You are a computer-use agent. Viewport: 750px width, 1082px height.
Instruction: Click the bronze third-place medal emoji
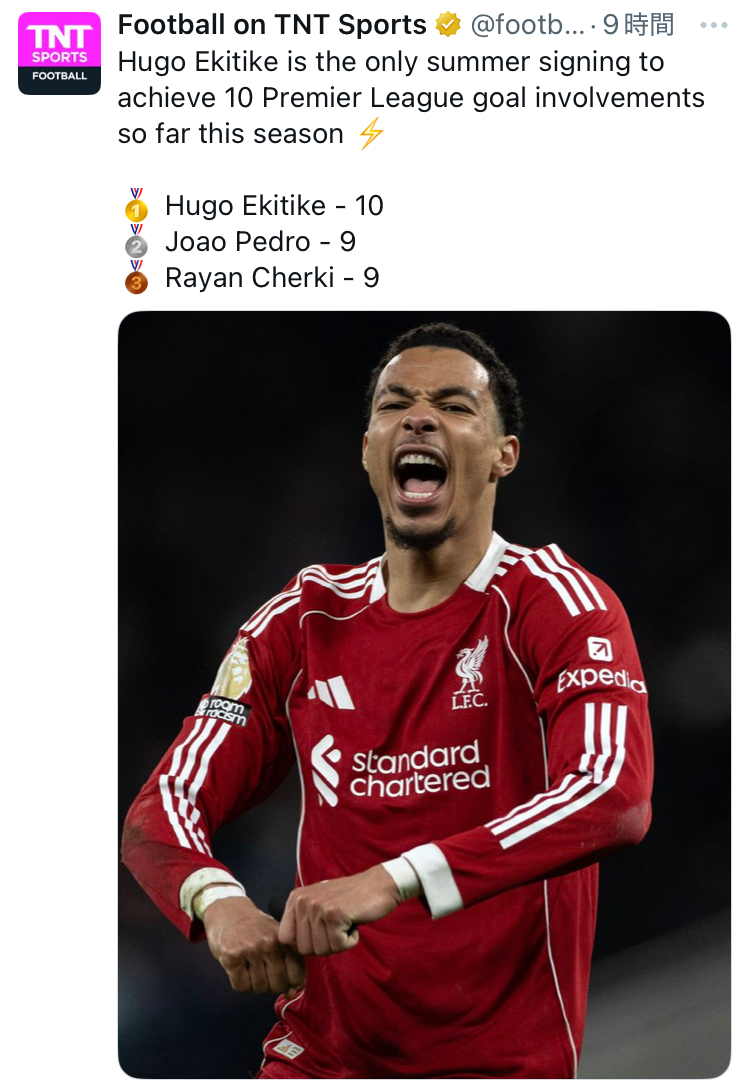click(136, 278)
